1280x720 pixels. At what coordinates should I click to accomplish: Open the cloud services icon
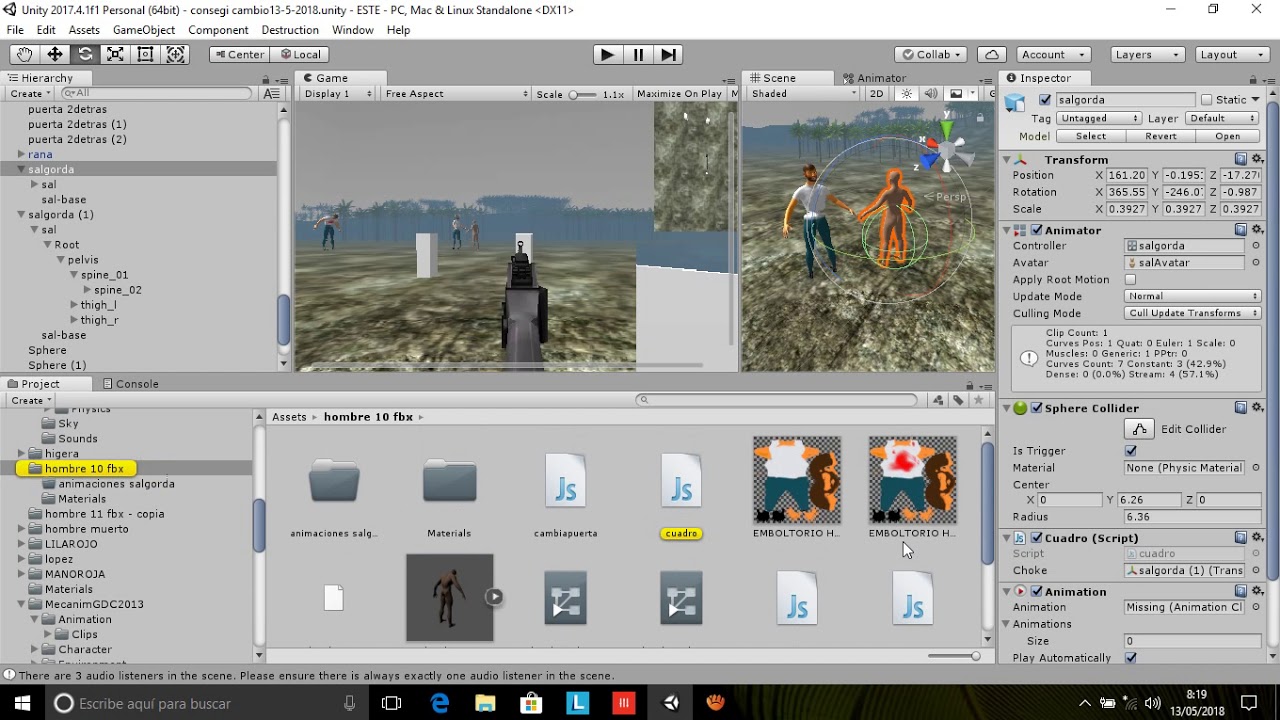(991, 55)
